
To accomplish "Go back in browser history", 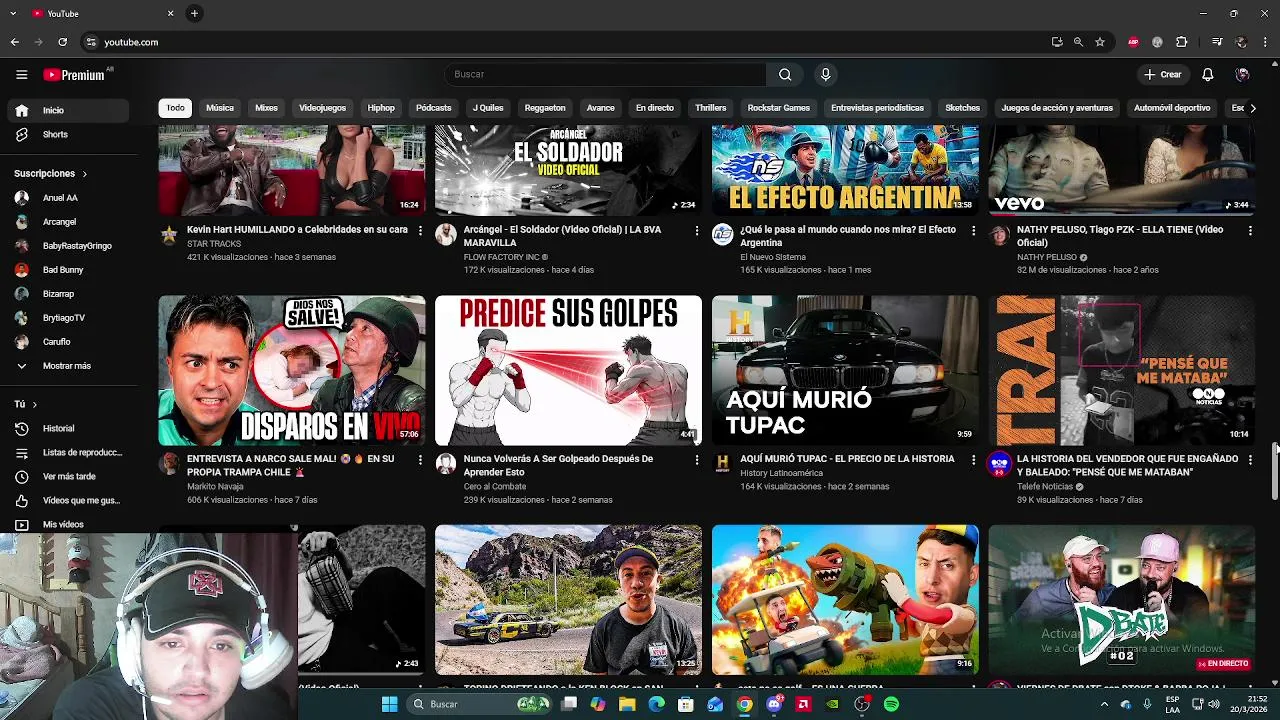I will [15, 42].
